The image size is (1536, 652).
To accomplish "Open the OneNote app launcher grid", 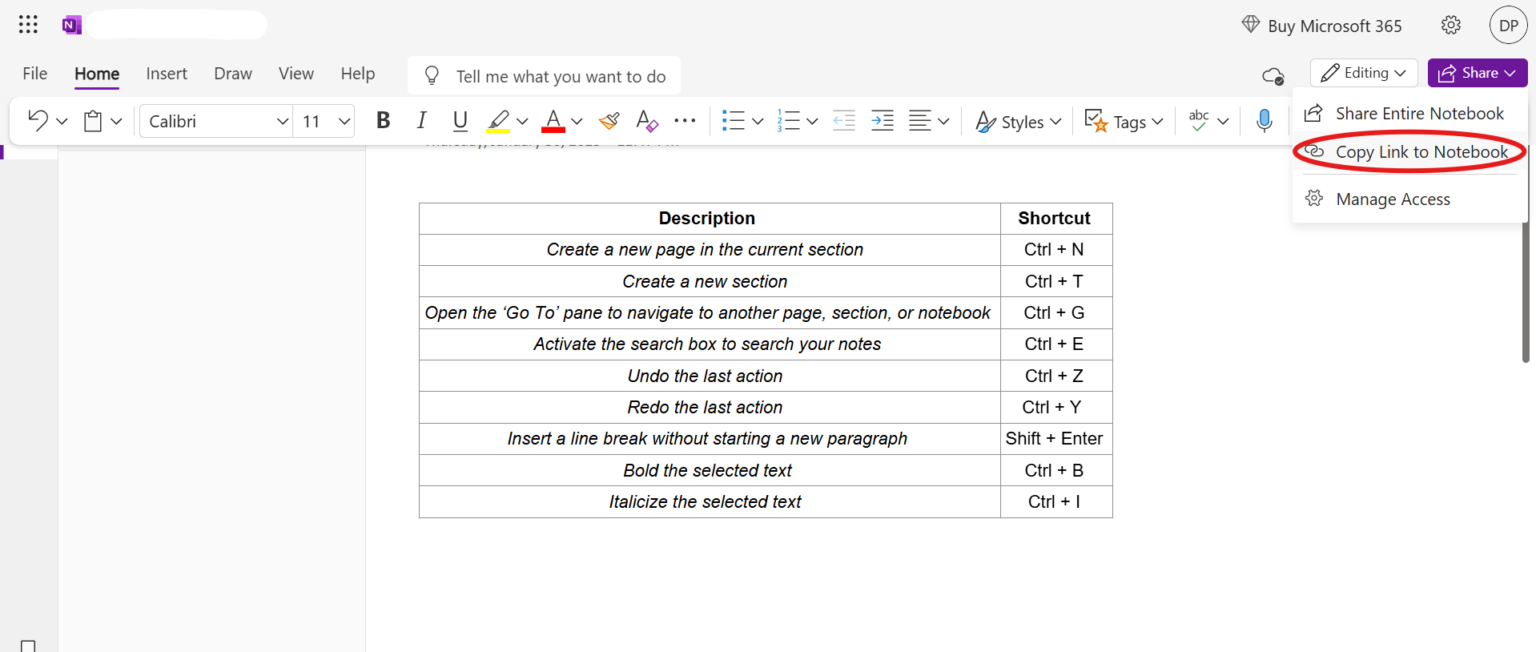I will point(27,24).
